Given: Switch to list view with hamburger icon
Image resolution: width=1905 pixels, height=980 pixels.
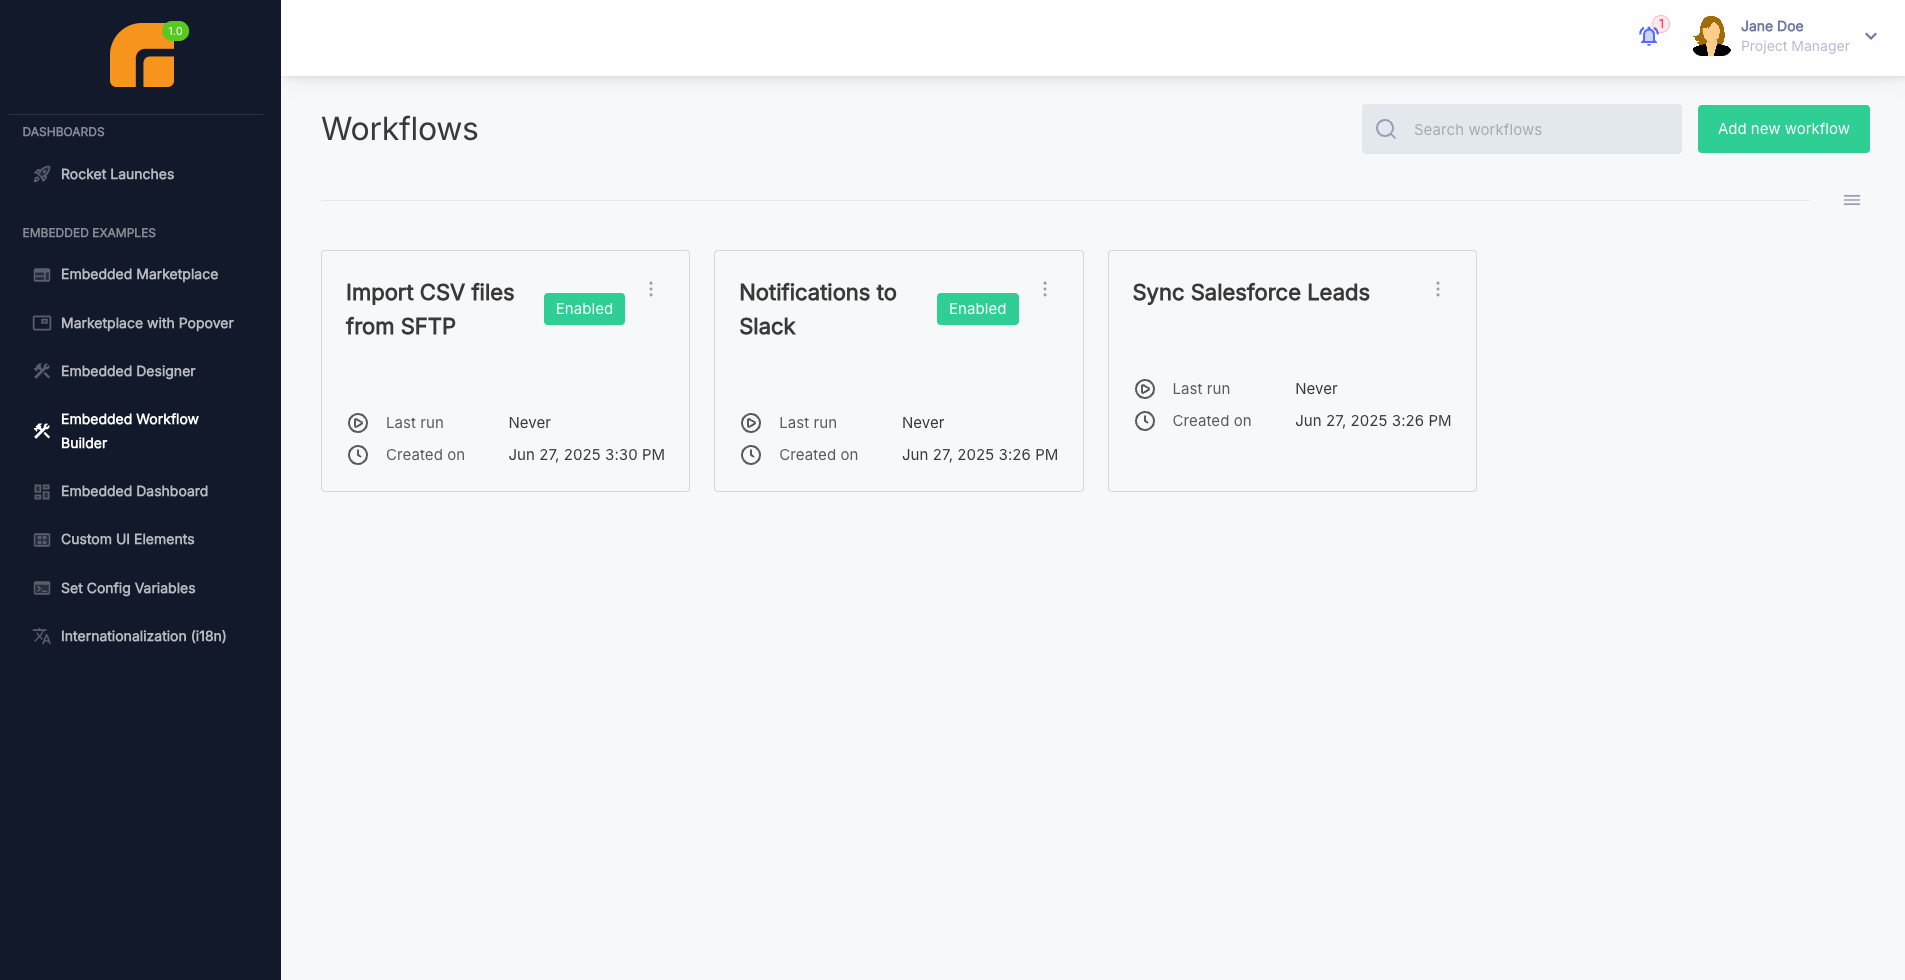Looking at the screenshot, I should point(1851,199).
